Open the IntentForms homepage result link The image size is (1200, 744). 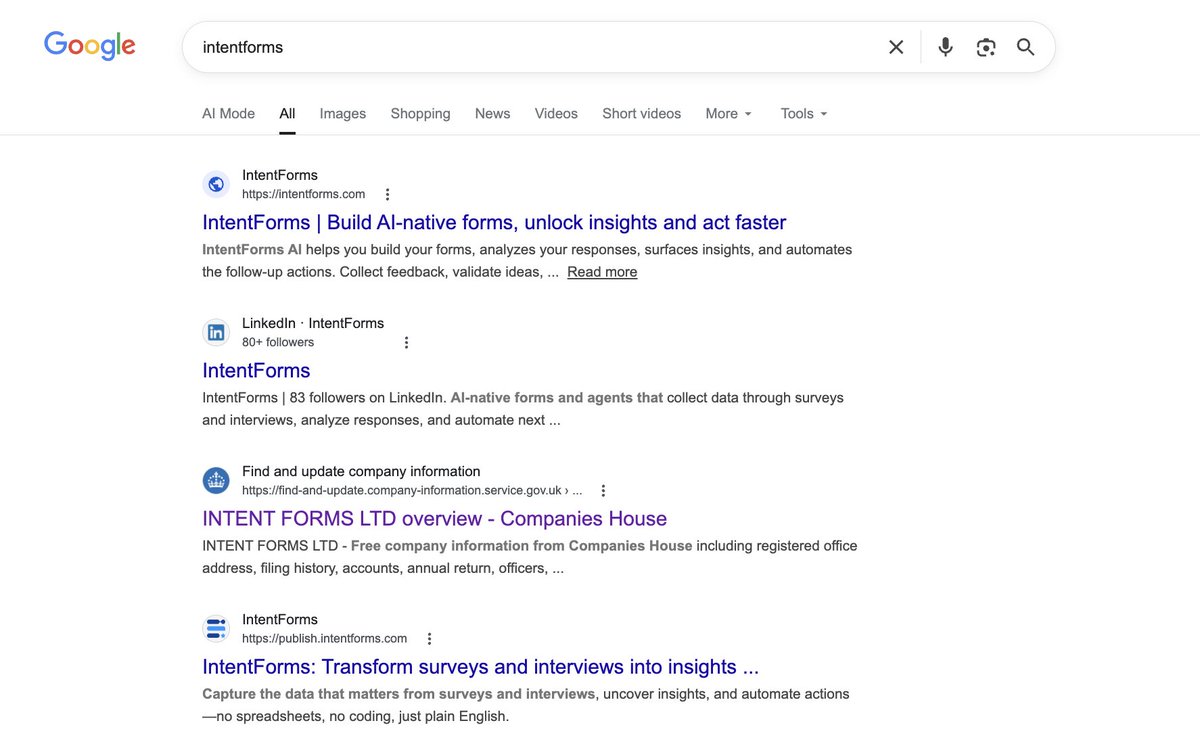(493, 222)
